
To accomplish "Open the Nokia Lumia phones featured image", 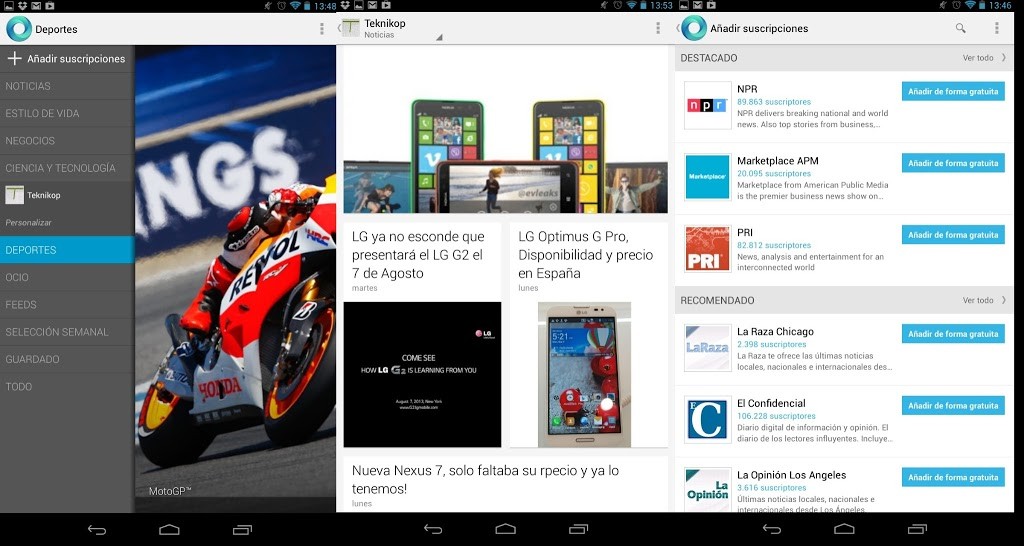I will [505, 129].
